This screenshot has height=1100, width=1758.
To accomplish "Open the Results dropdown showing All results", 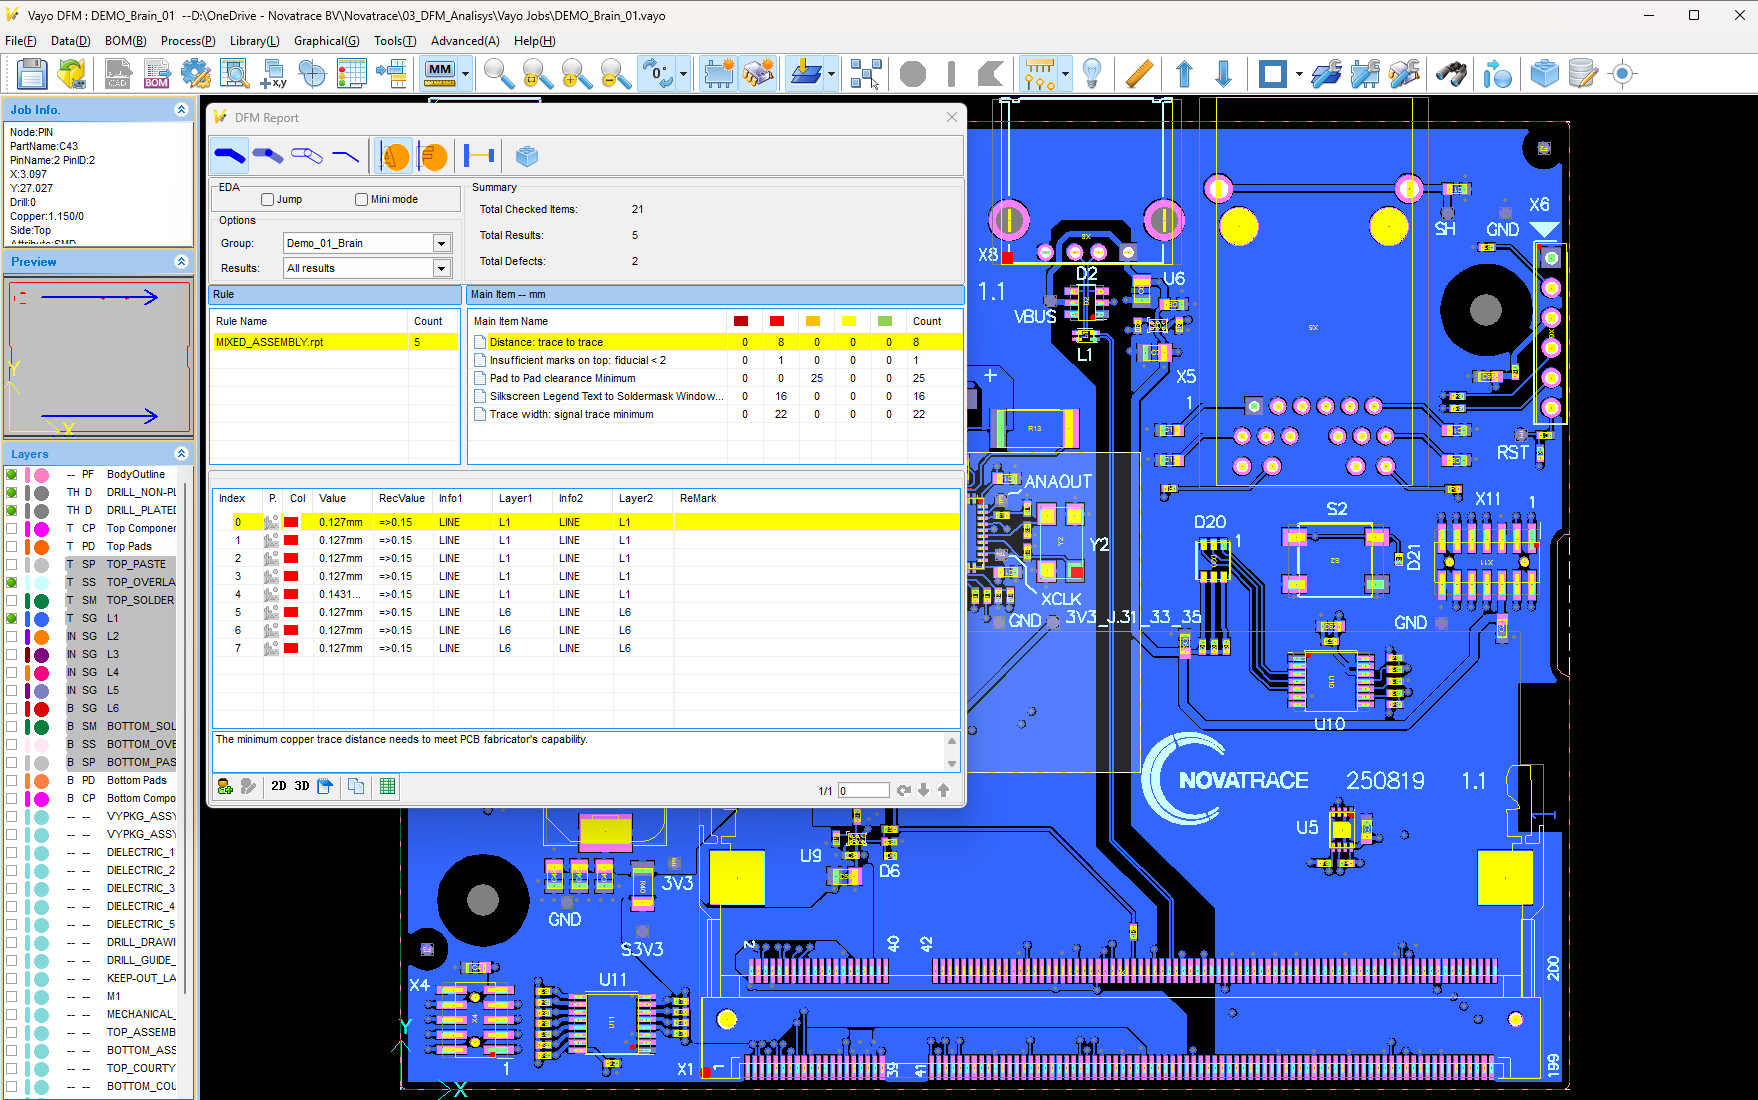I will (441, 269).
